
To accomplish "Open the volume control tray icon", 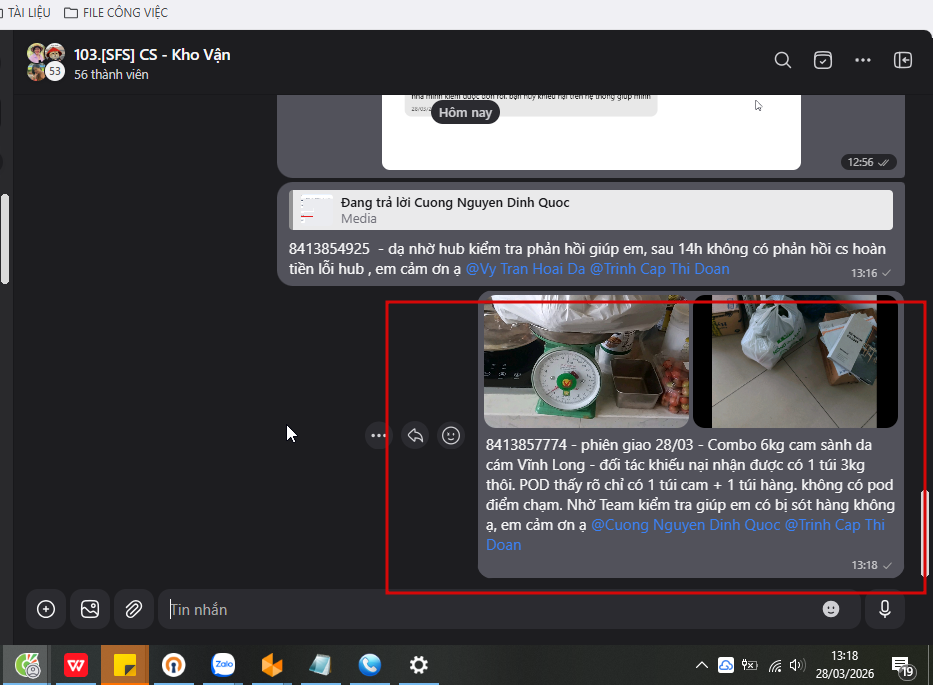I will (797, 665).
